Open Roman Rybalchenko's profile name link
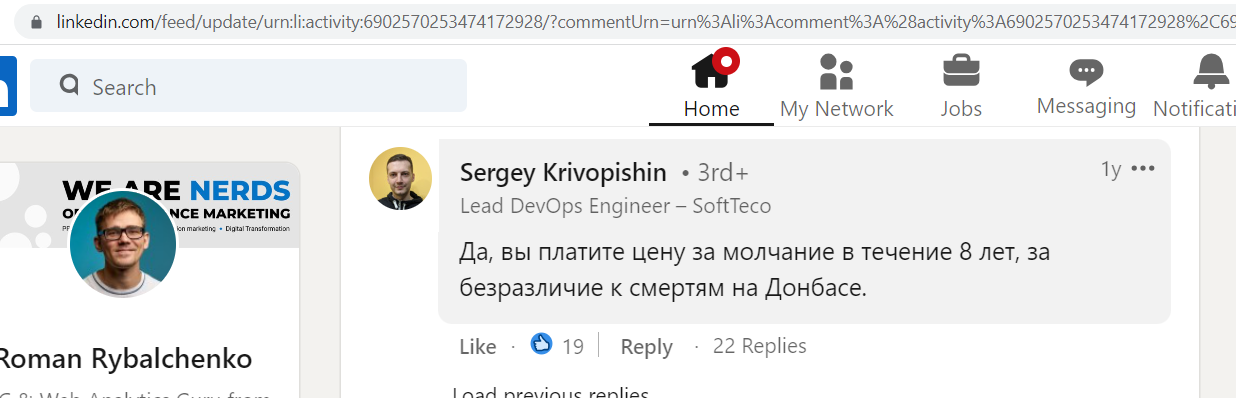1236x398 pixels. 126,358
